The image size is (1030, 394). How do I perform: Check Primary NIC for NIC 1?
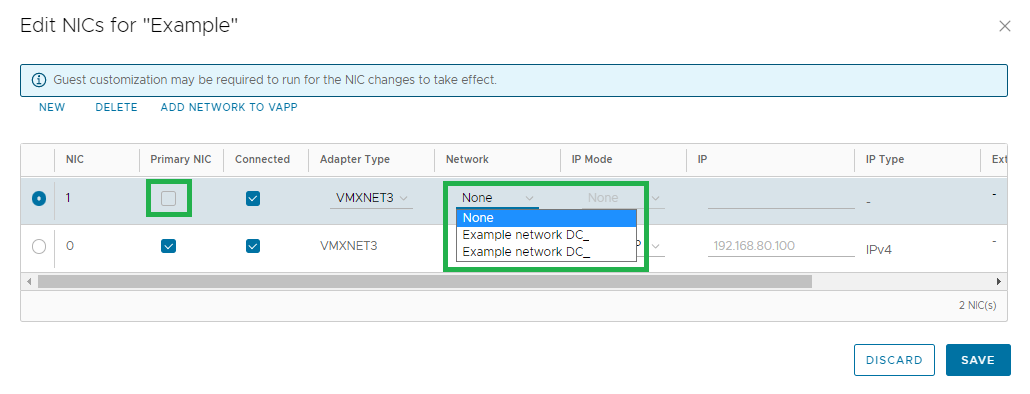tap(169, 198)
